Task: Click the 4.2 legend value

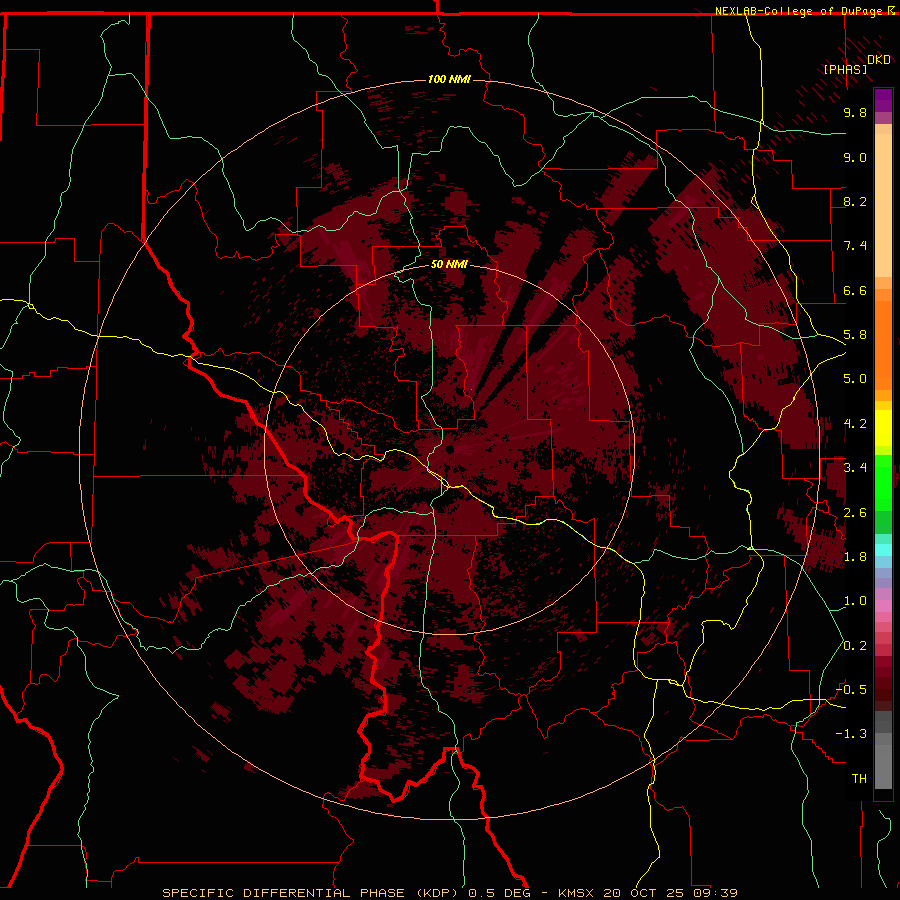Action: tap(855, 424)
